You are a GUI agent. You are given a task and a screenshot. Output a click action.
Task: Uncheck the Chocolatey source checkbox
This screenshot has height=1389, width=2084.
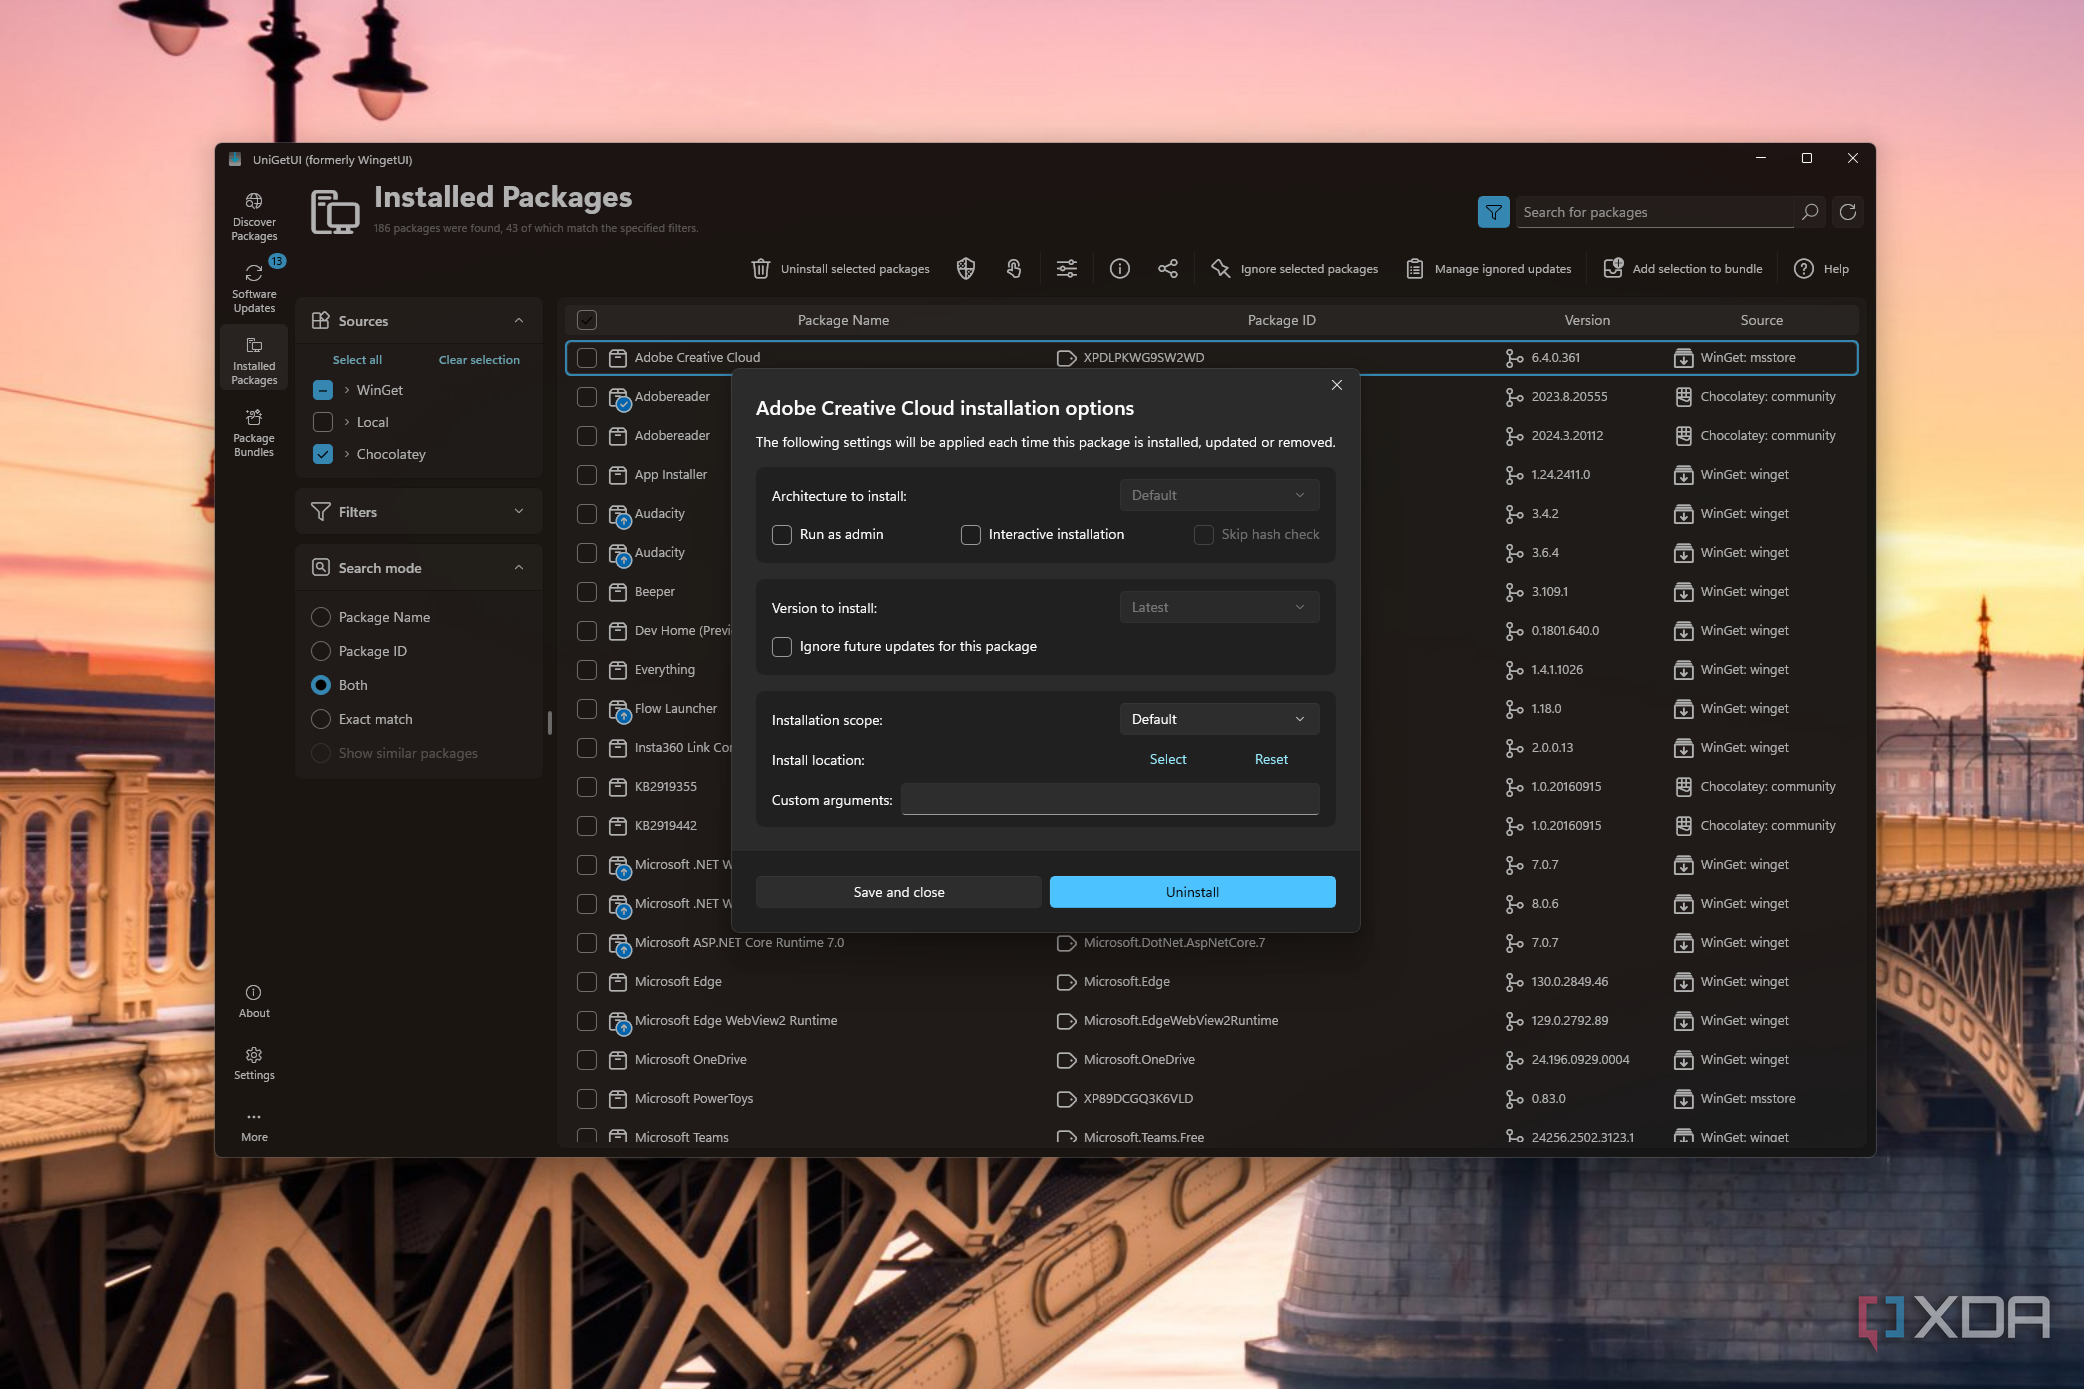coord(323,454)
